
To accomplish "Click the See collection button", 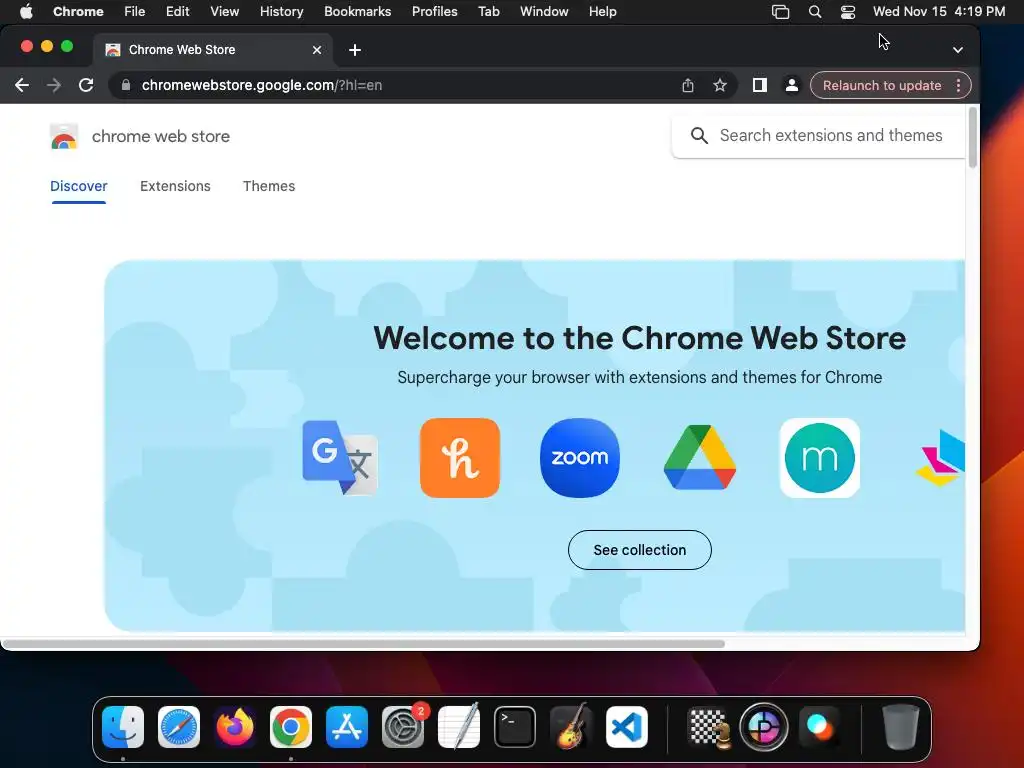I will [x=639, y=550].
